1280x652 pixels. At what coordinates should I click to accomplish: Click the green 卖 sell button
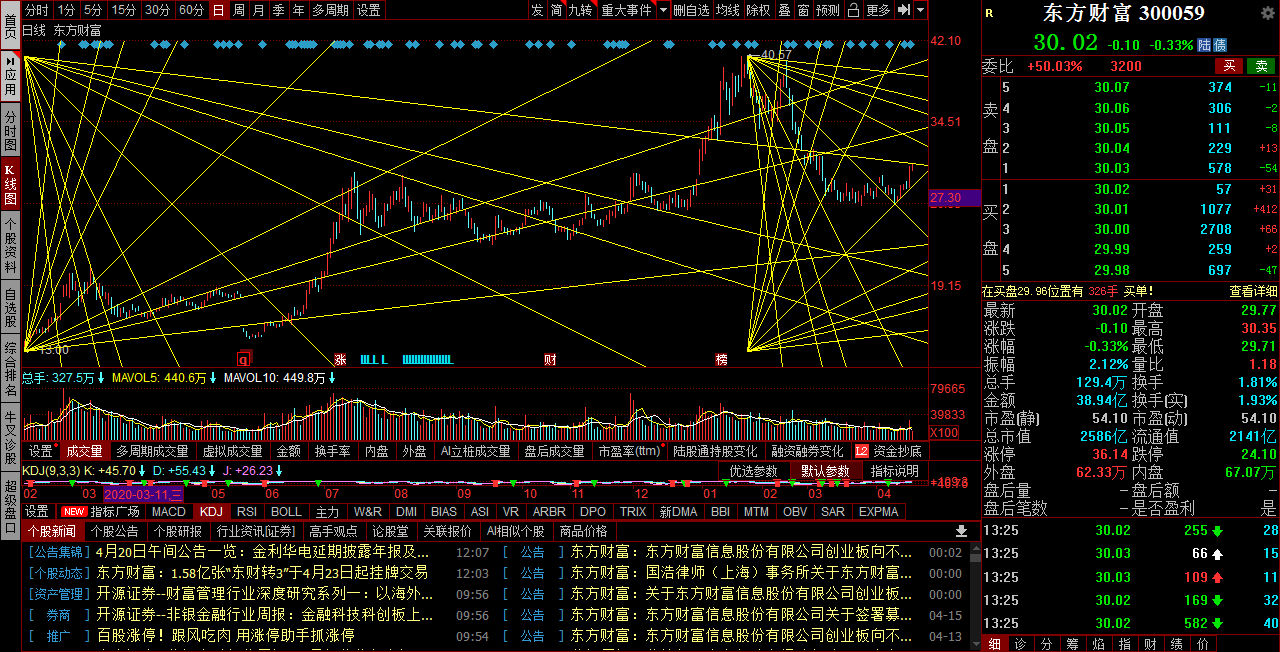[1261, 66]
